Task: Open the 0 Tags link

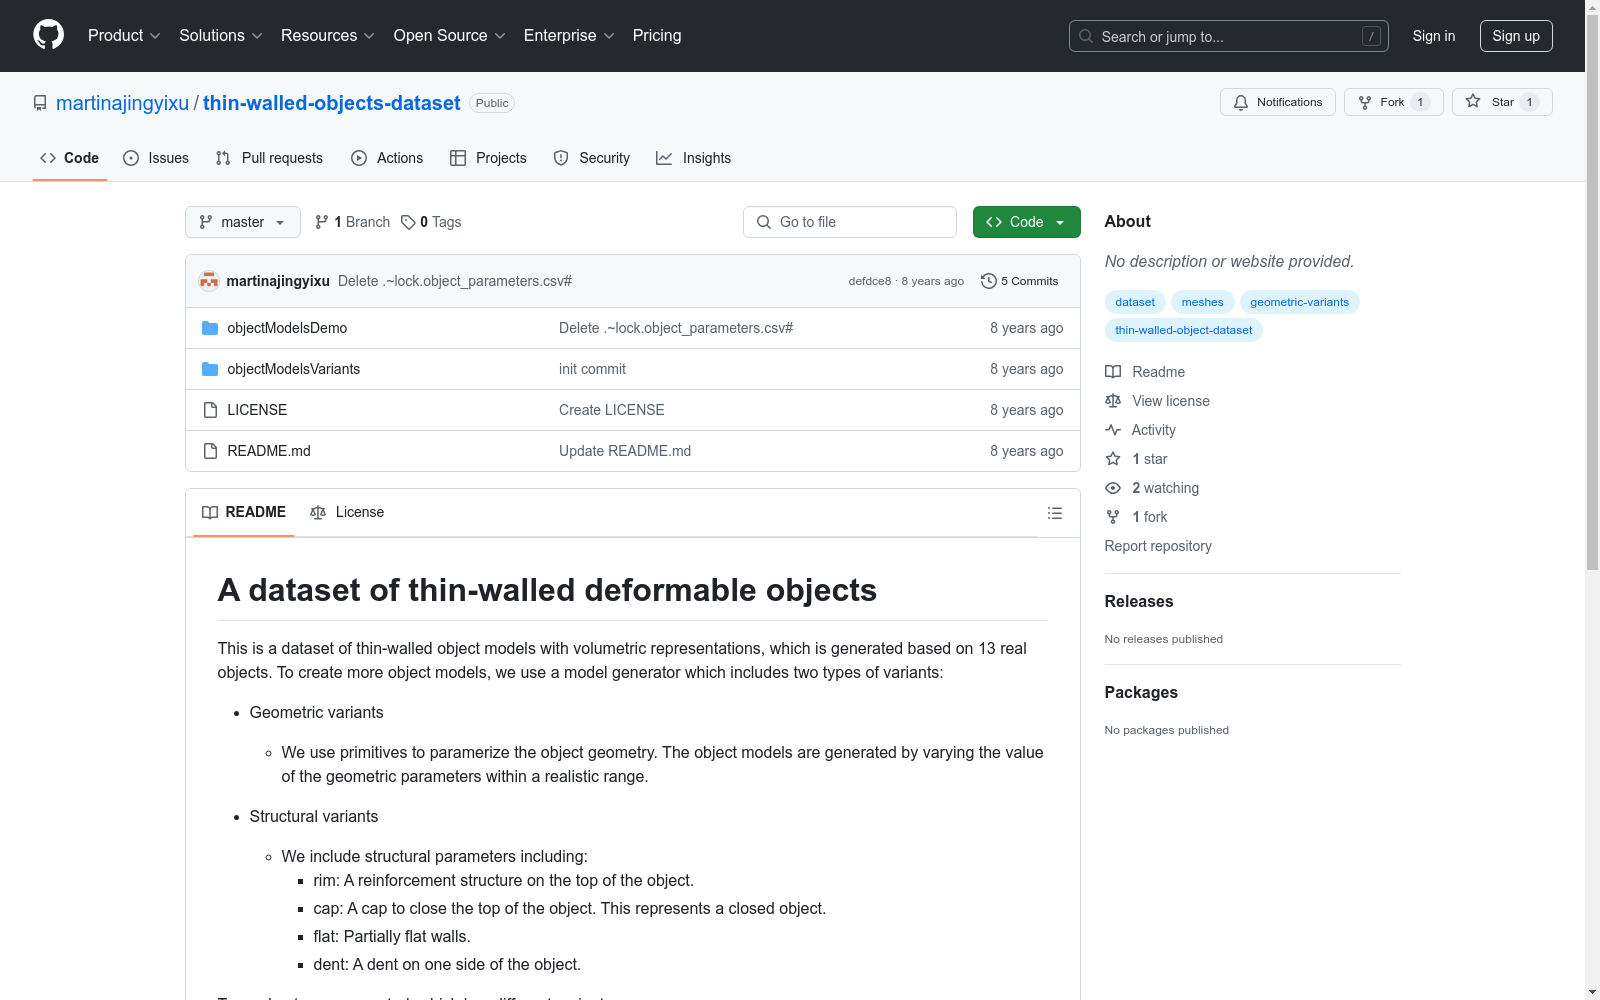Action: pyautogui.click(x=431, y=222)
